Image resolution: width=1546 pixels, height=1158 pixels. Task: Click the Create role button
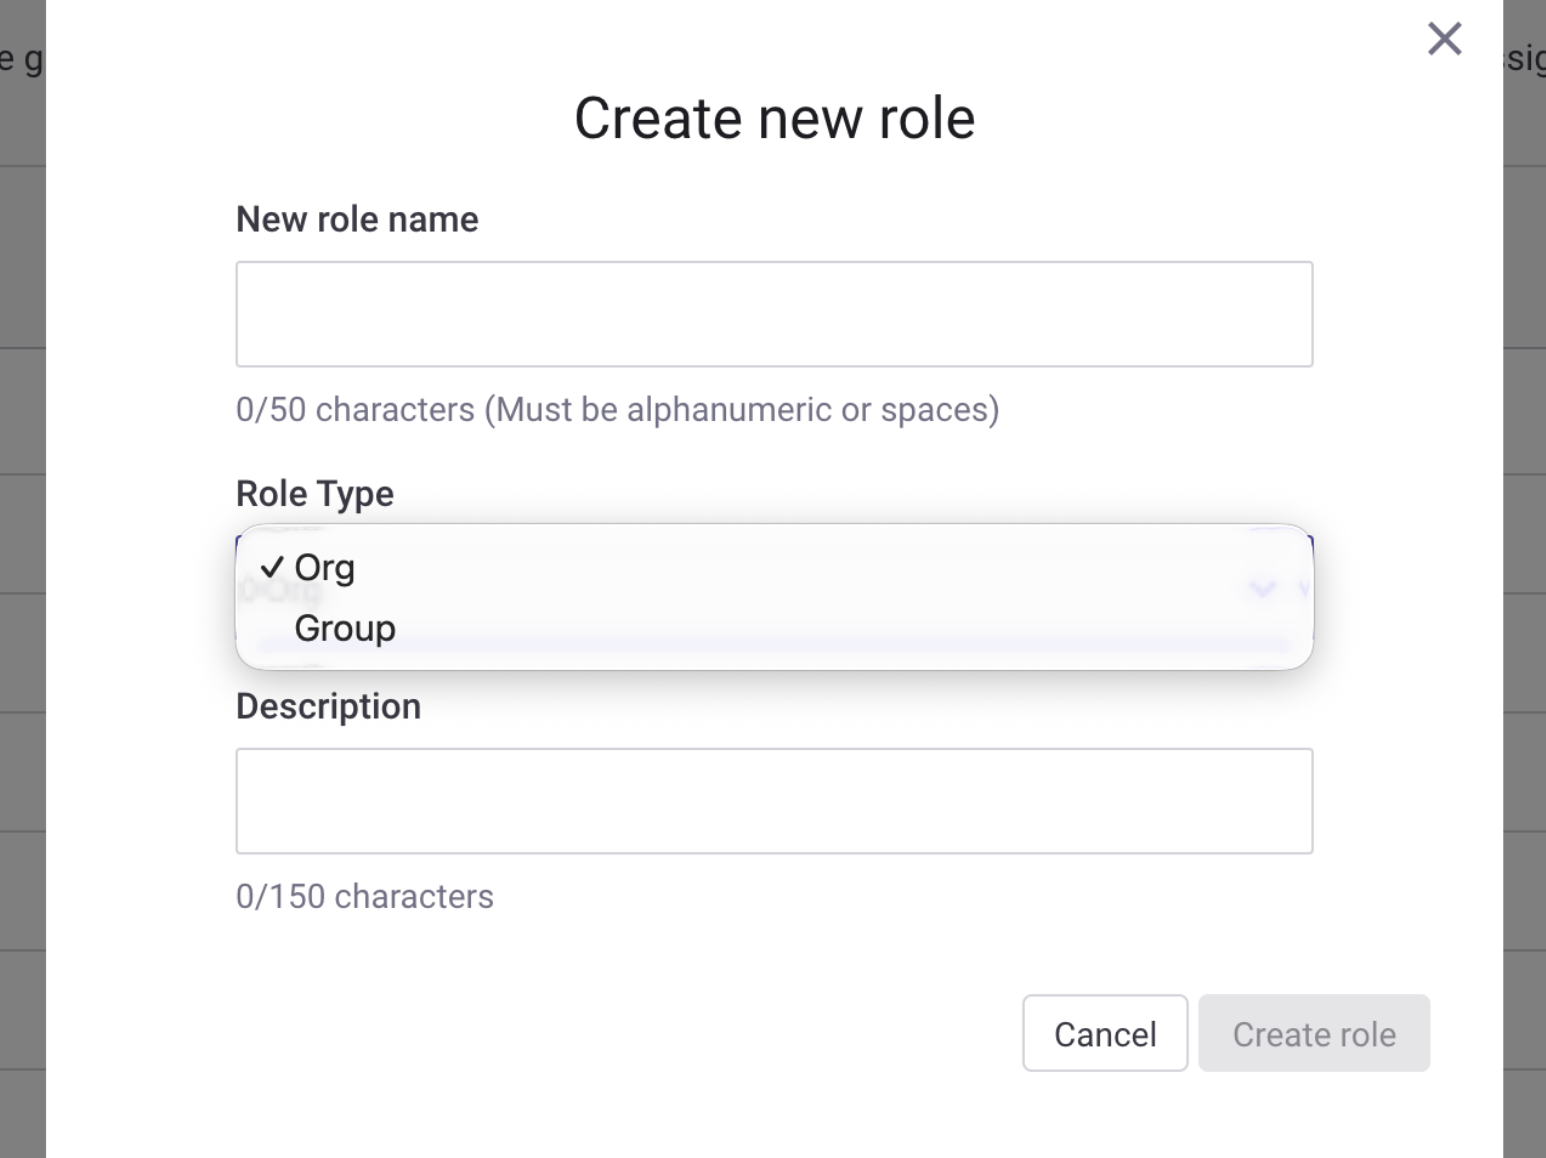(x=1313, y=1033)
